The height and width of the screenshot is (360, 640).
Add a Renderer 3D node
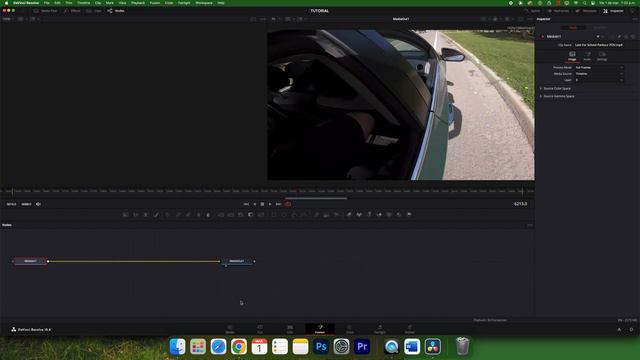coord(409,214)
